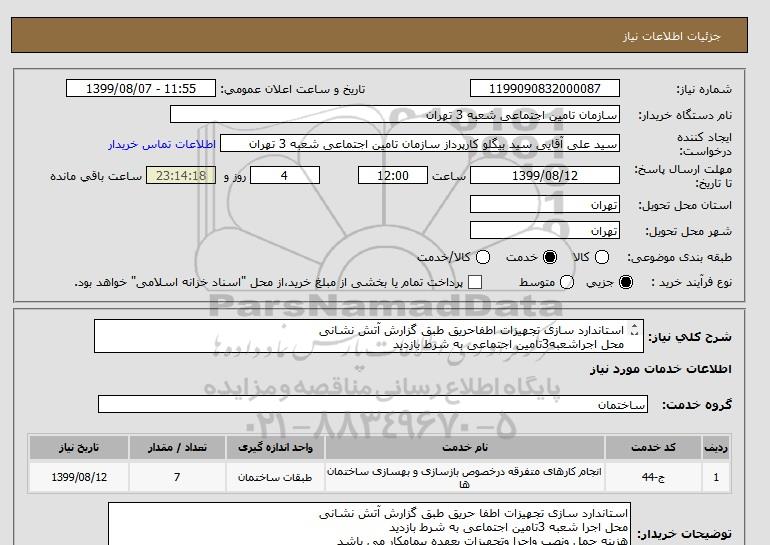Screen dimensions: 770x545
Task: Click the واحد اندازه گیری column header
Action: (x=275, y=447)
